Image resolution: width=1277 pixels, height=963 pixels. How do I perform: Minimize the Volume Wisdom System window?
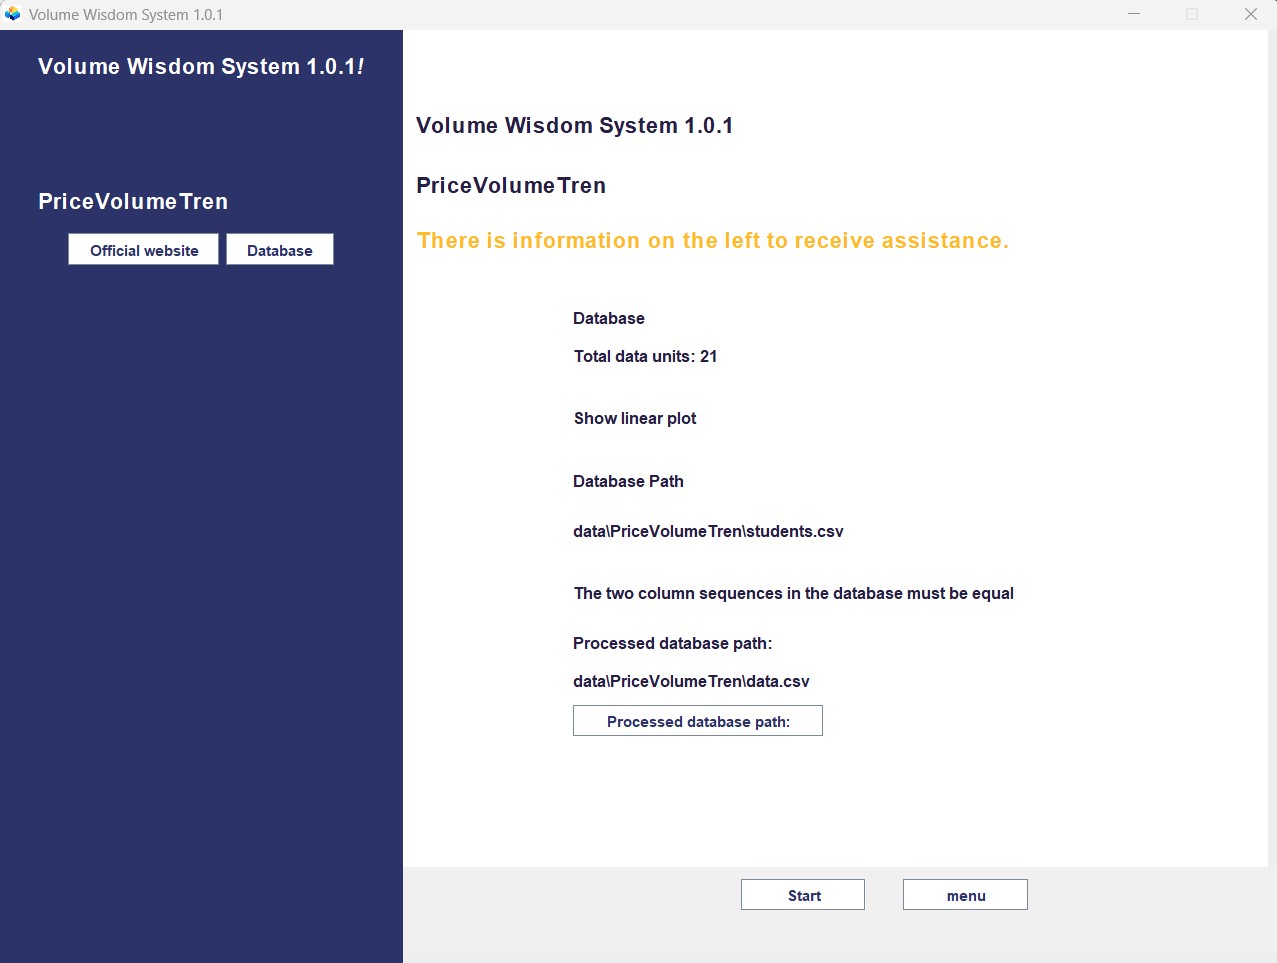1134,14
